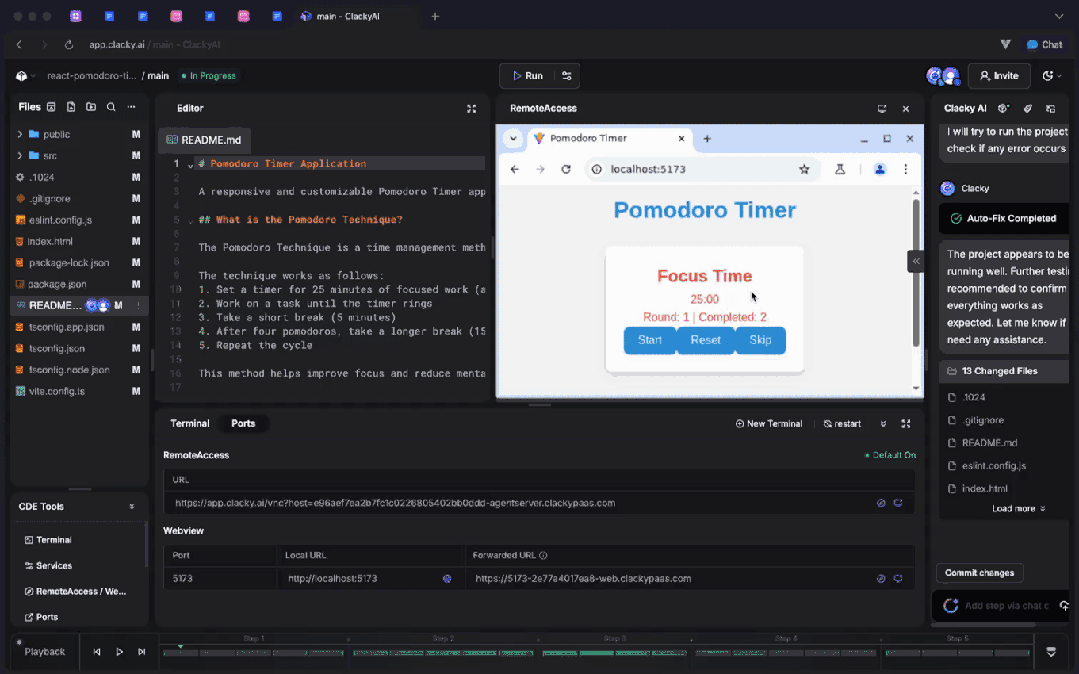This screenshot has width=1079, height=674.
Task: Toggle the Playback panel at bottom left
Action: tap(44, 651)
